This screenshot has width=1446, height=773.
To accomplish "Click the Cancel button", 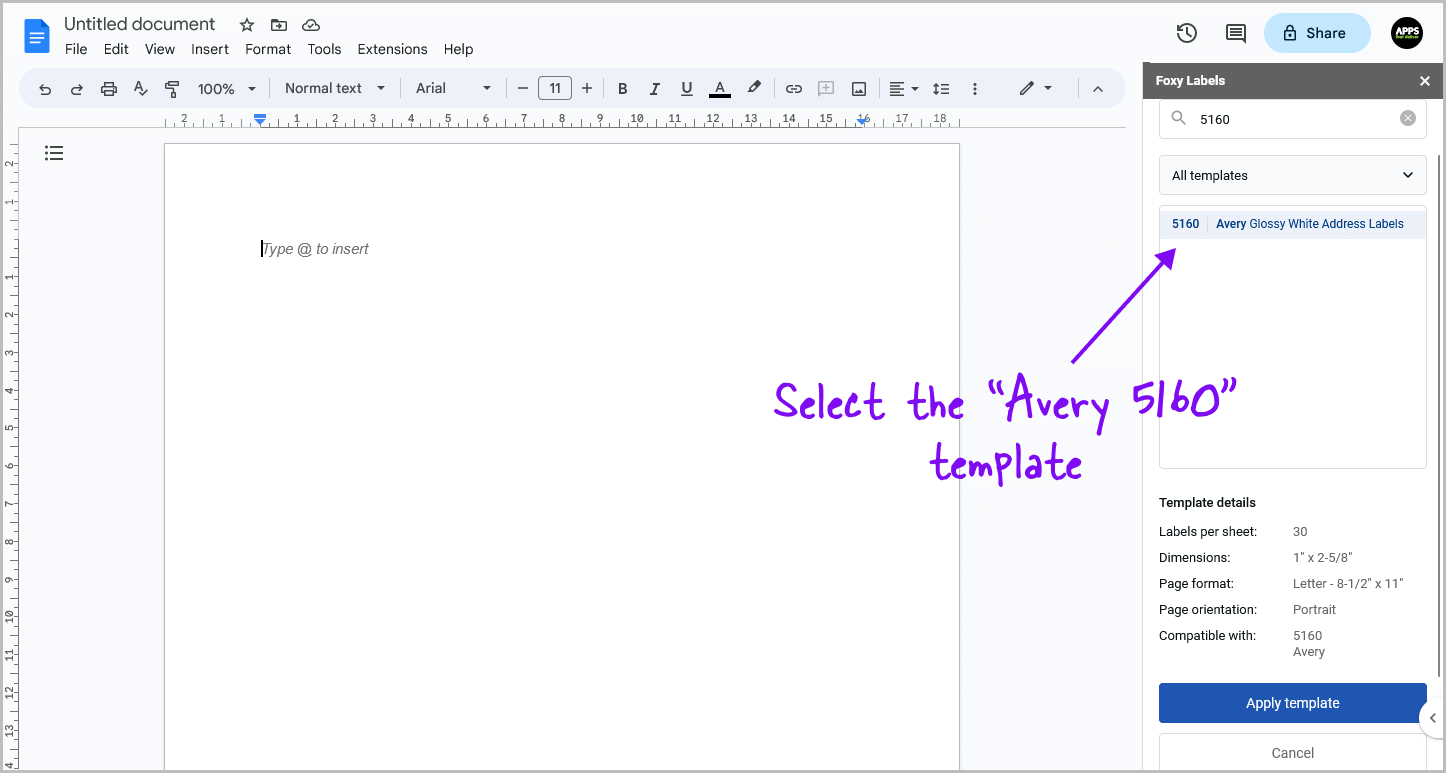I will tap(1293, 753).
